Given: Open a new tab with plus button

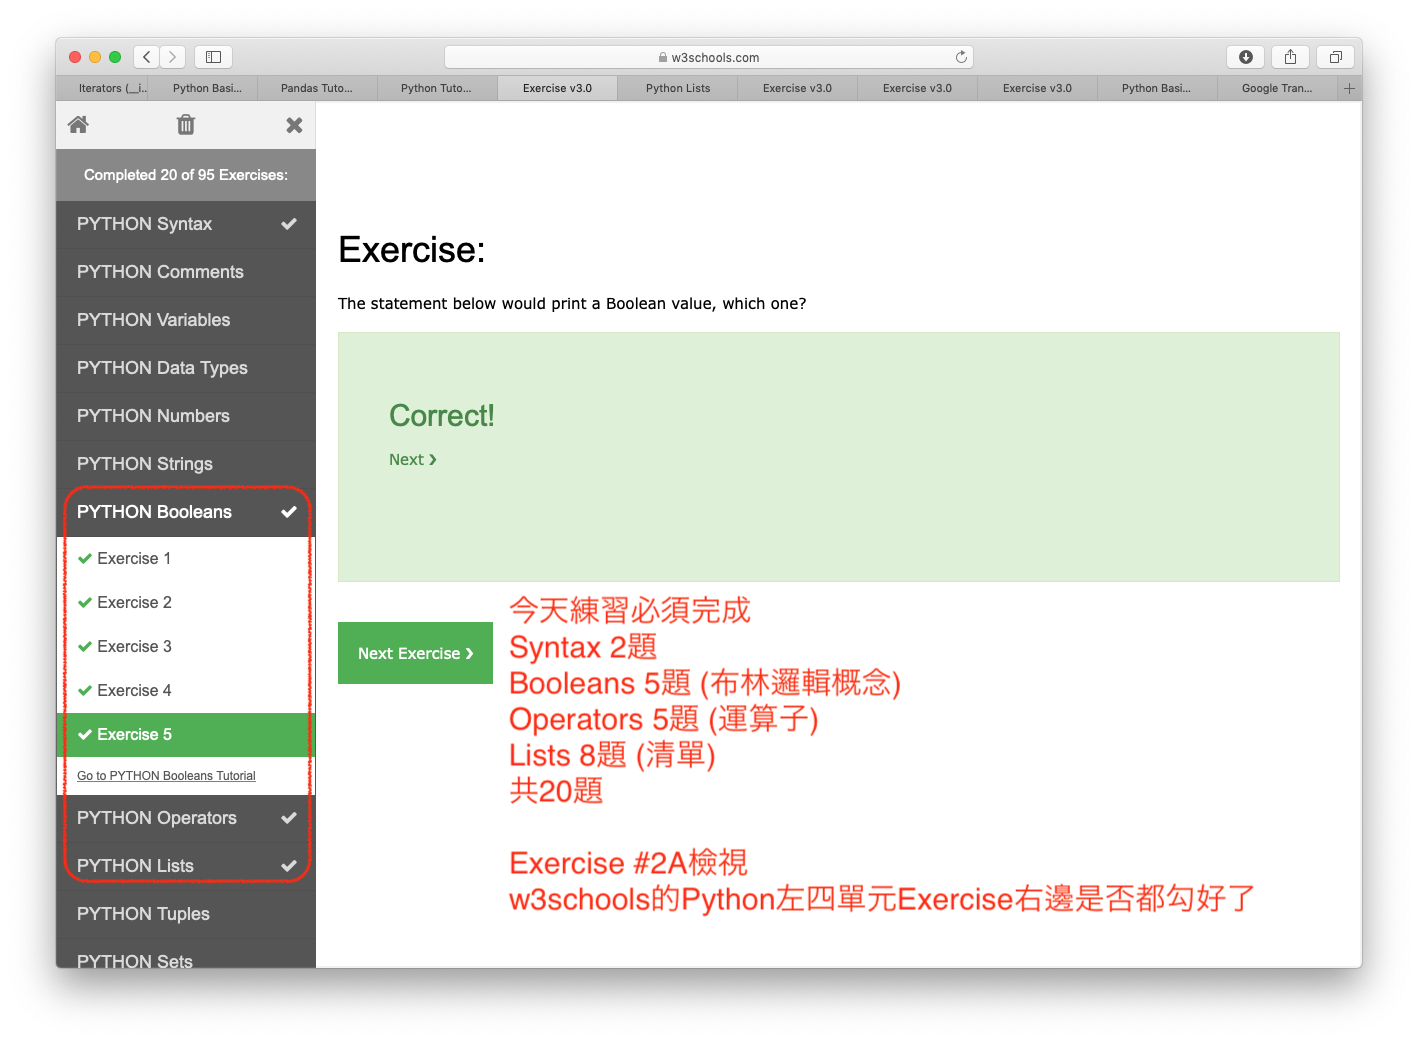Looking at the screenshot, I should (x=1349, y=88).
